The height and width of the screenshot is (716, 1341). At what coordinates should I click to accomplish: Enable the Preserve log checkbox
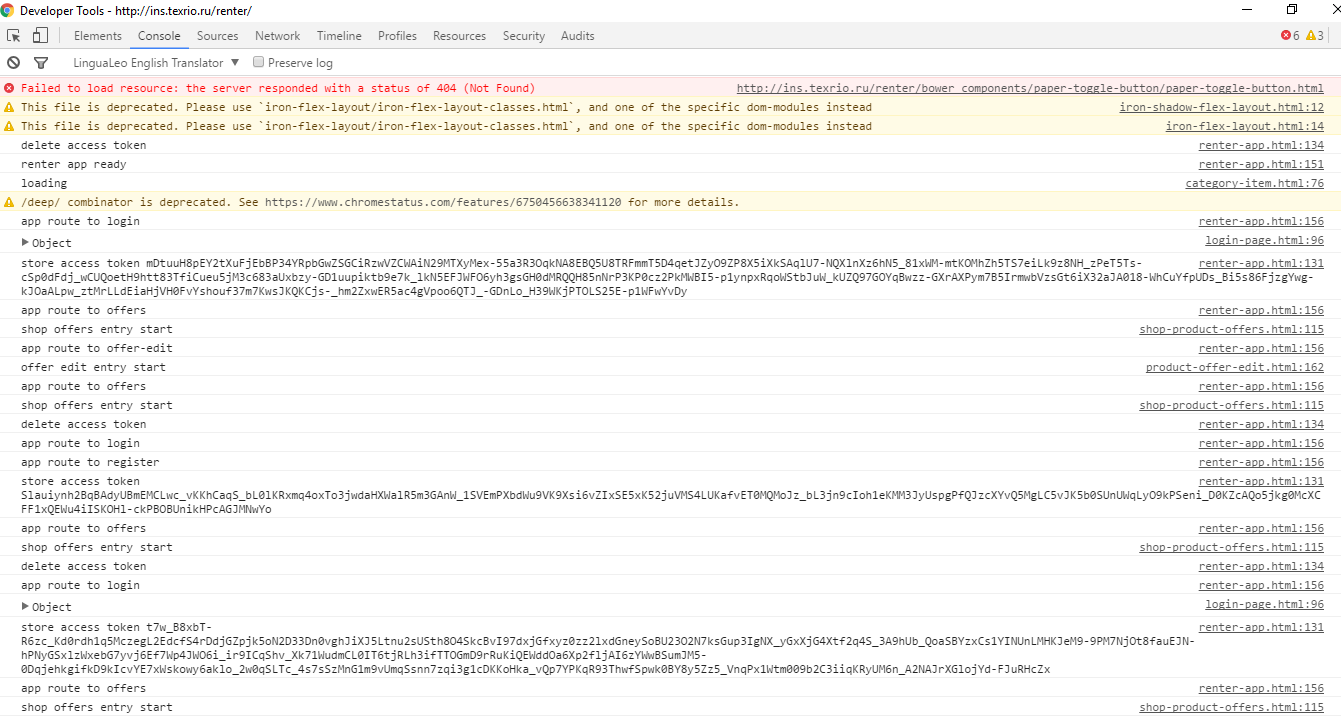coord(259,62)
